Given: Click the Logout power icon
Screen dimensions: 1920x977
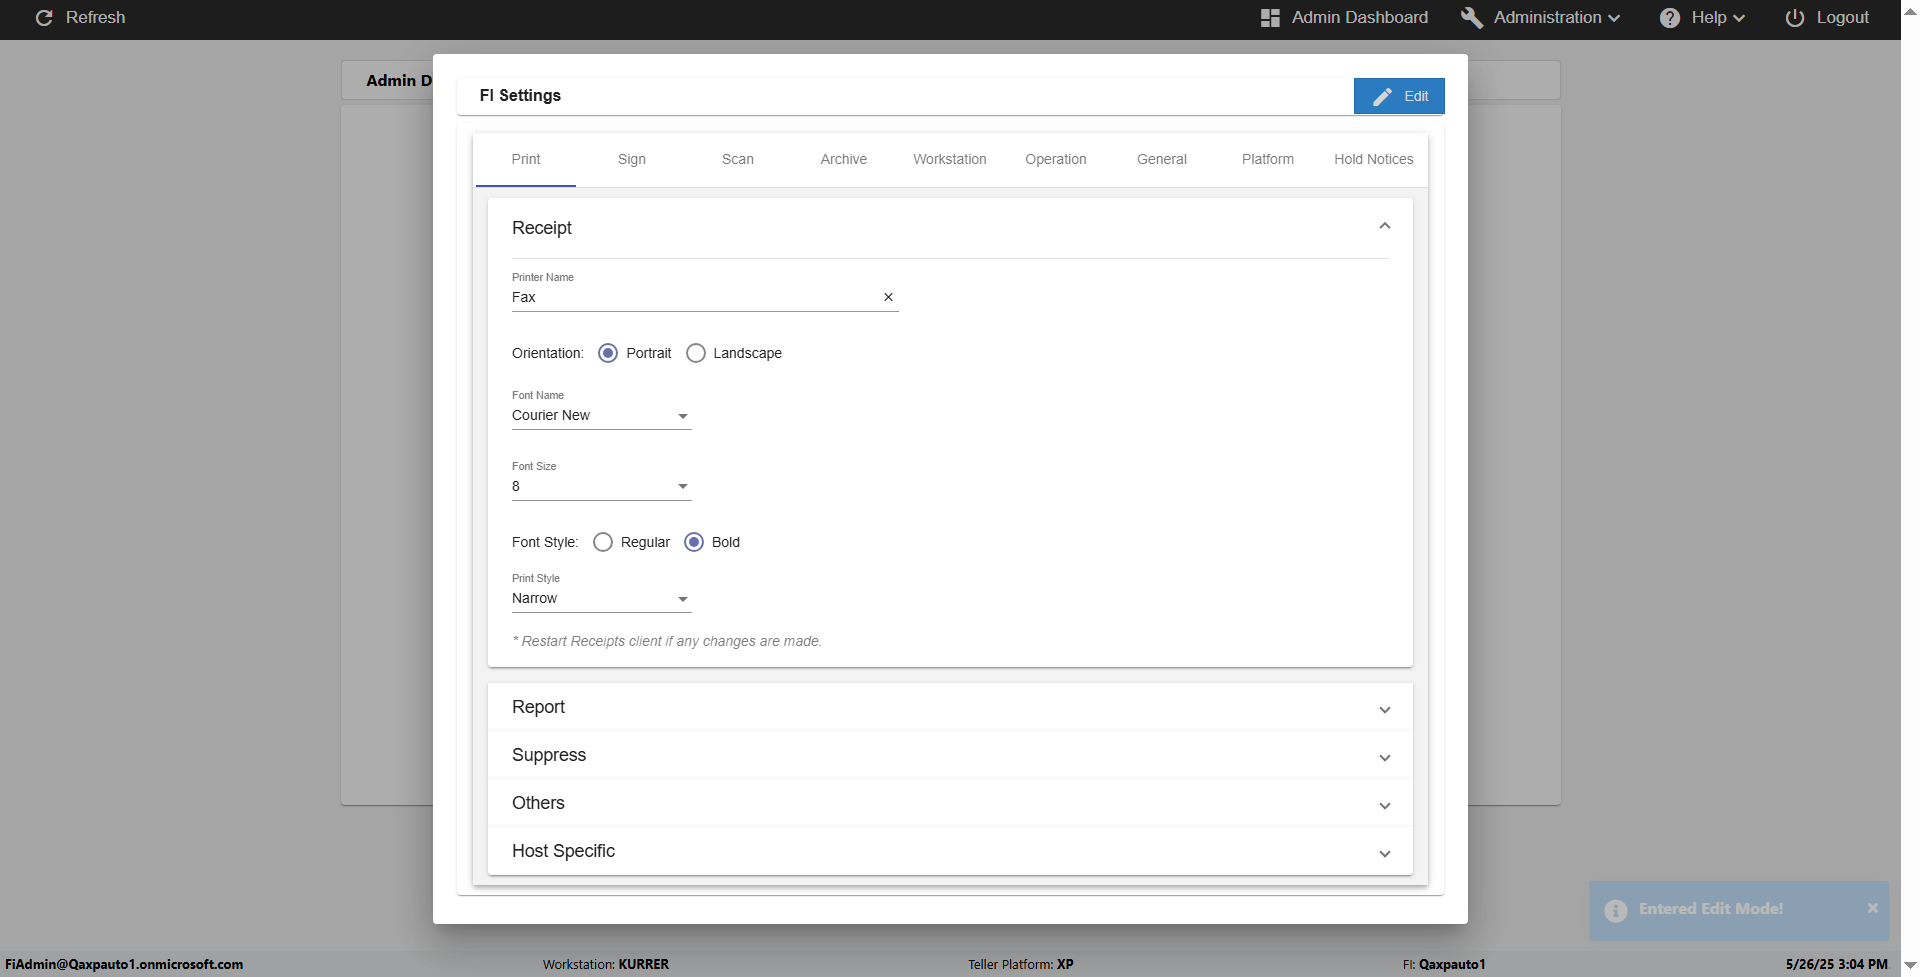Looking at the screenshot, I should 1795,18.
